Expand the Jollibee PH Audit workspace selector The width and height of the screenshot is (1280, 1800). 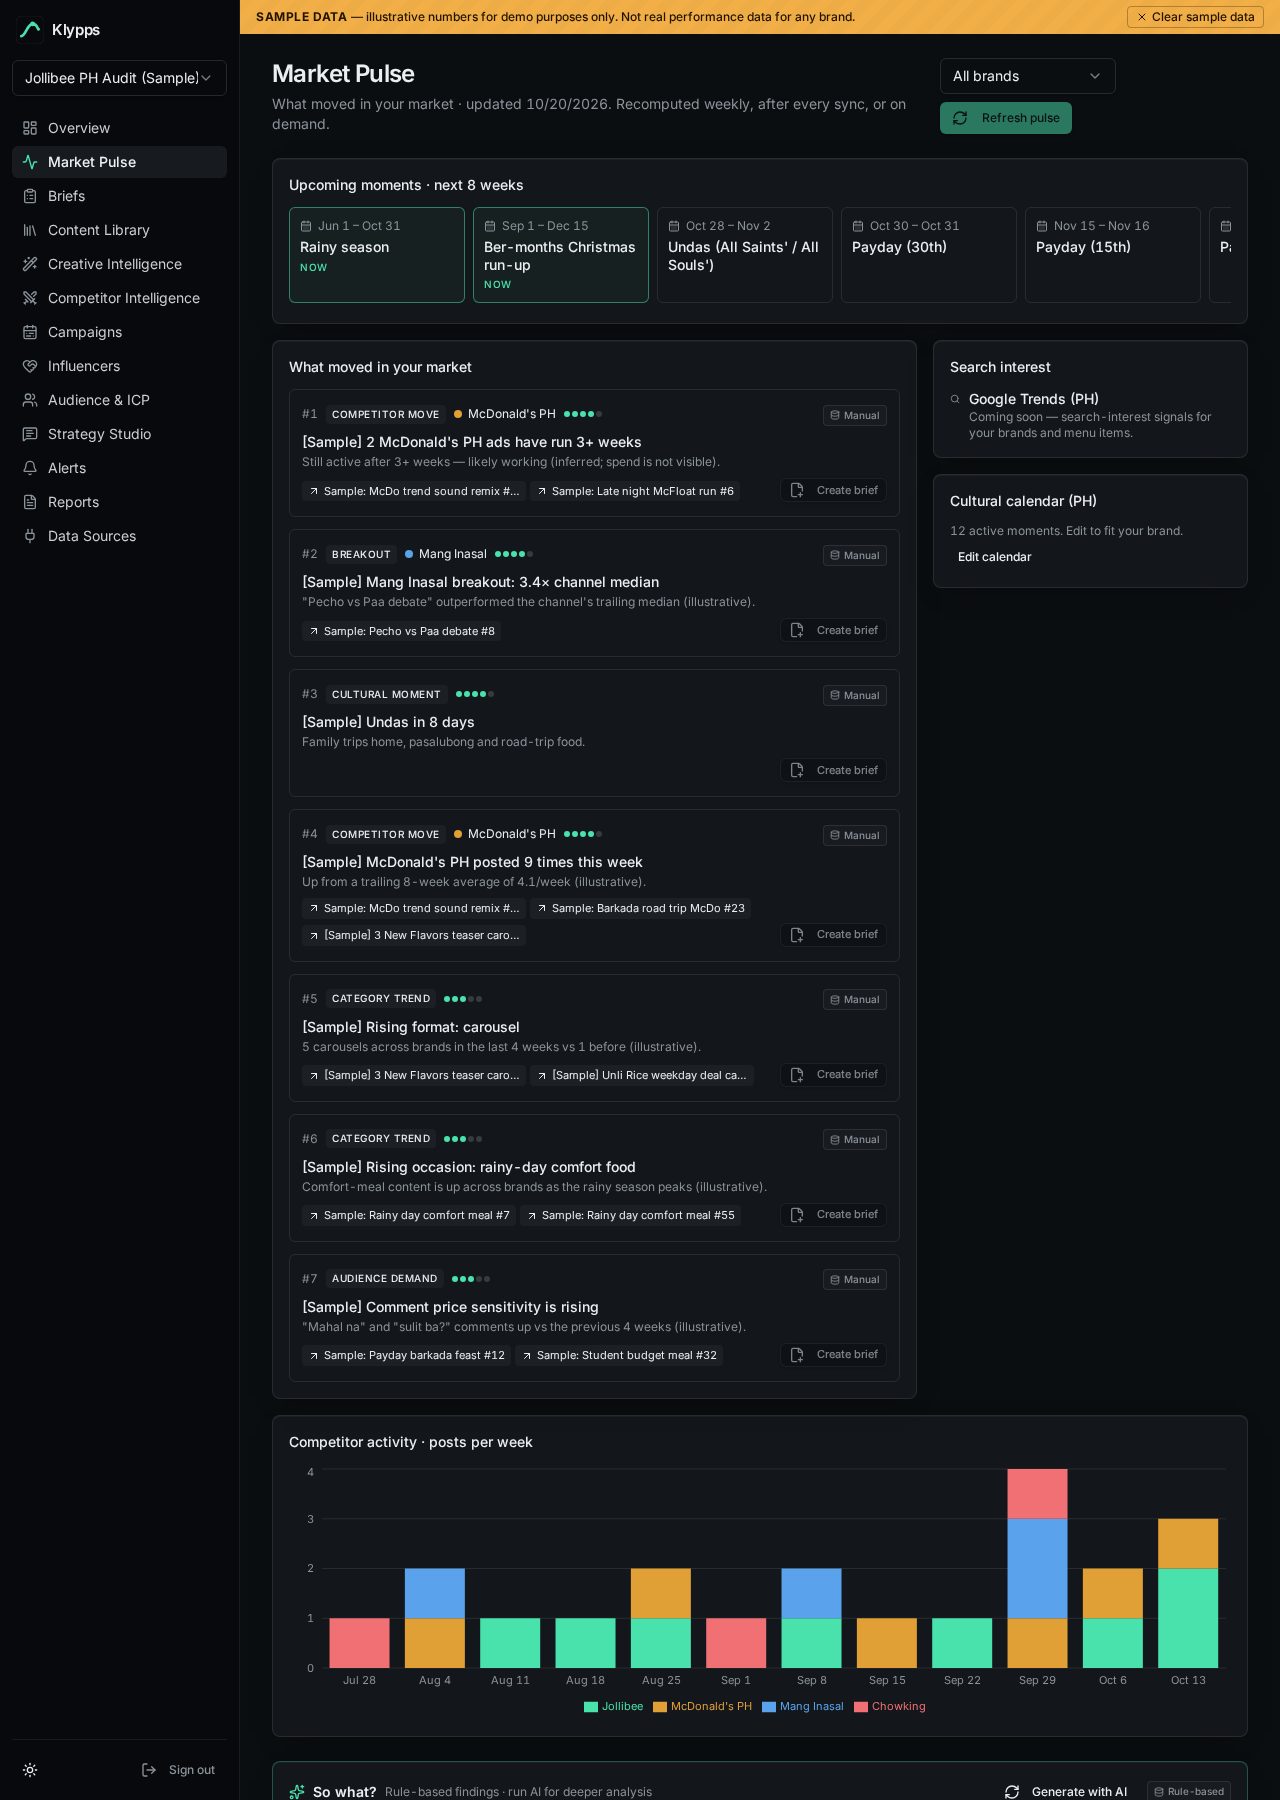coord(119,78)
